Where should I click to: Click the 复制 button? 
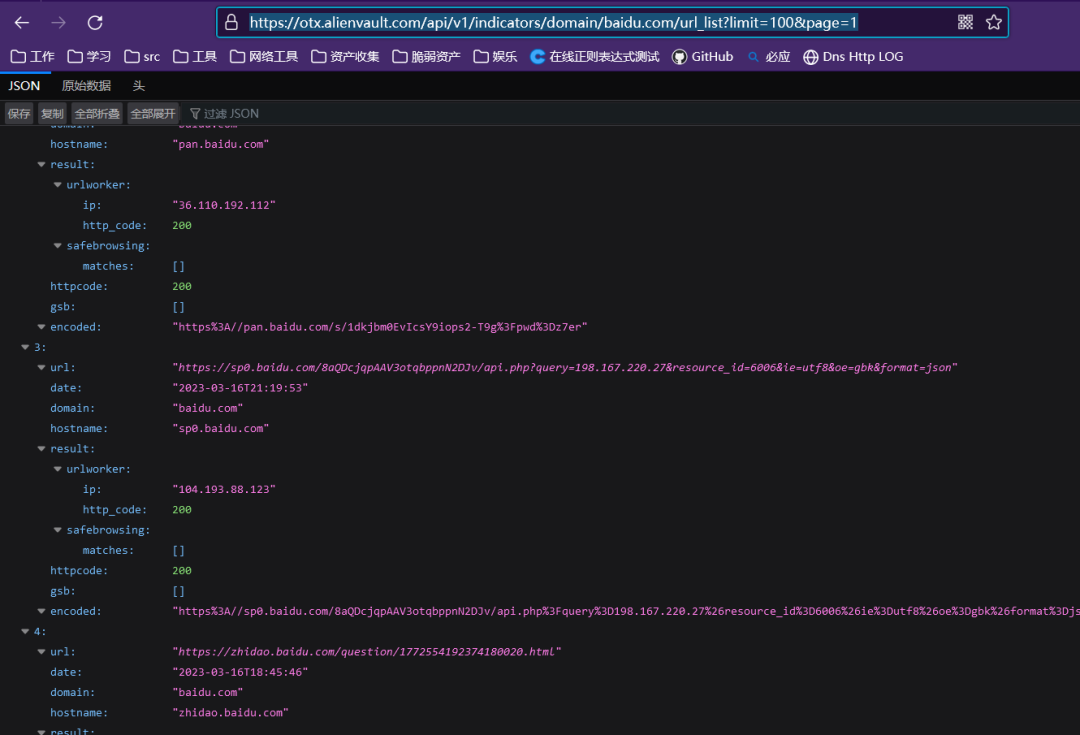(52, 114)
